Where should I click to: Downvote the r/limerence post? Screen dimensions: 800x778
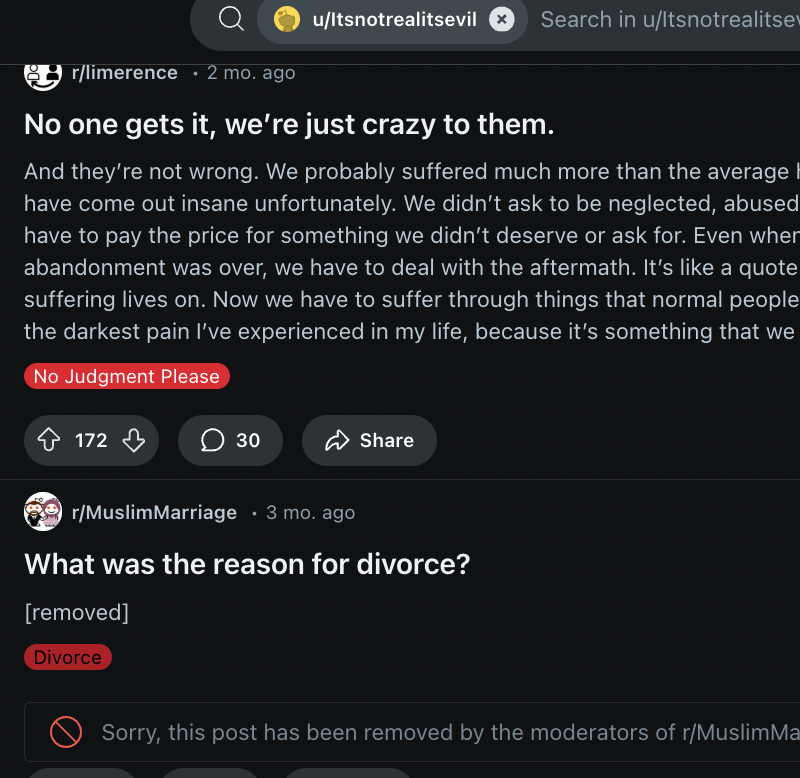pos(134,441)
